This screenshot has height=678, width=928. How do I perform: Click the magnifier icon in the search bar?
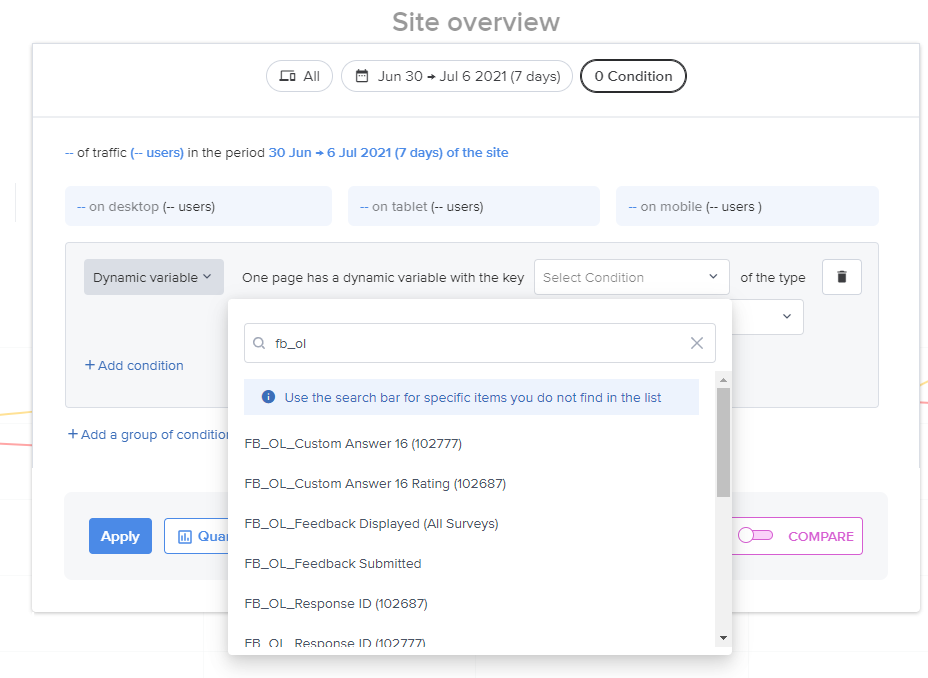[x=259, y=343]
